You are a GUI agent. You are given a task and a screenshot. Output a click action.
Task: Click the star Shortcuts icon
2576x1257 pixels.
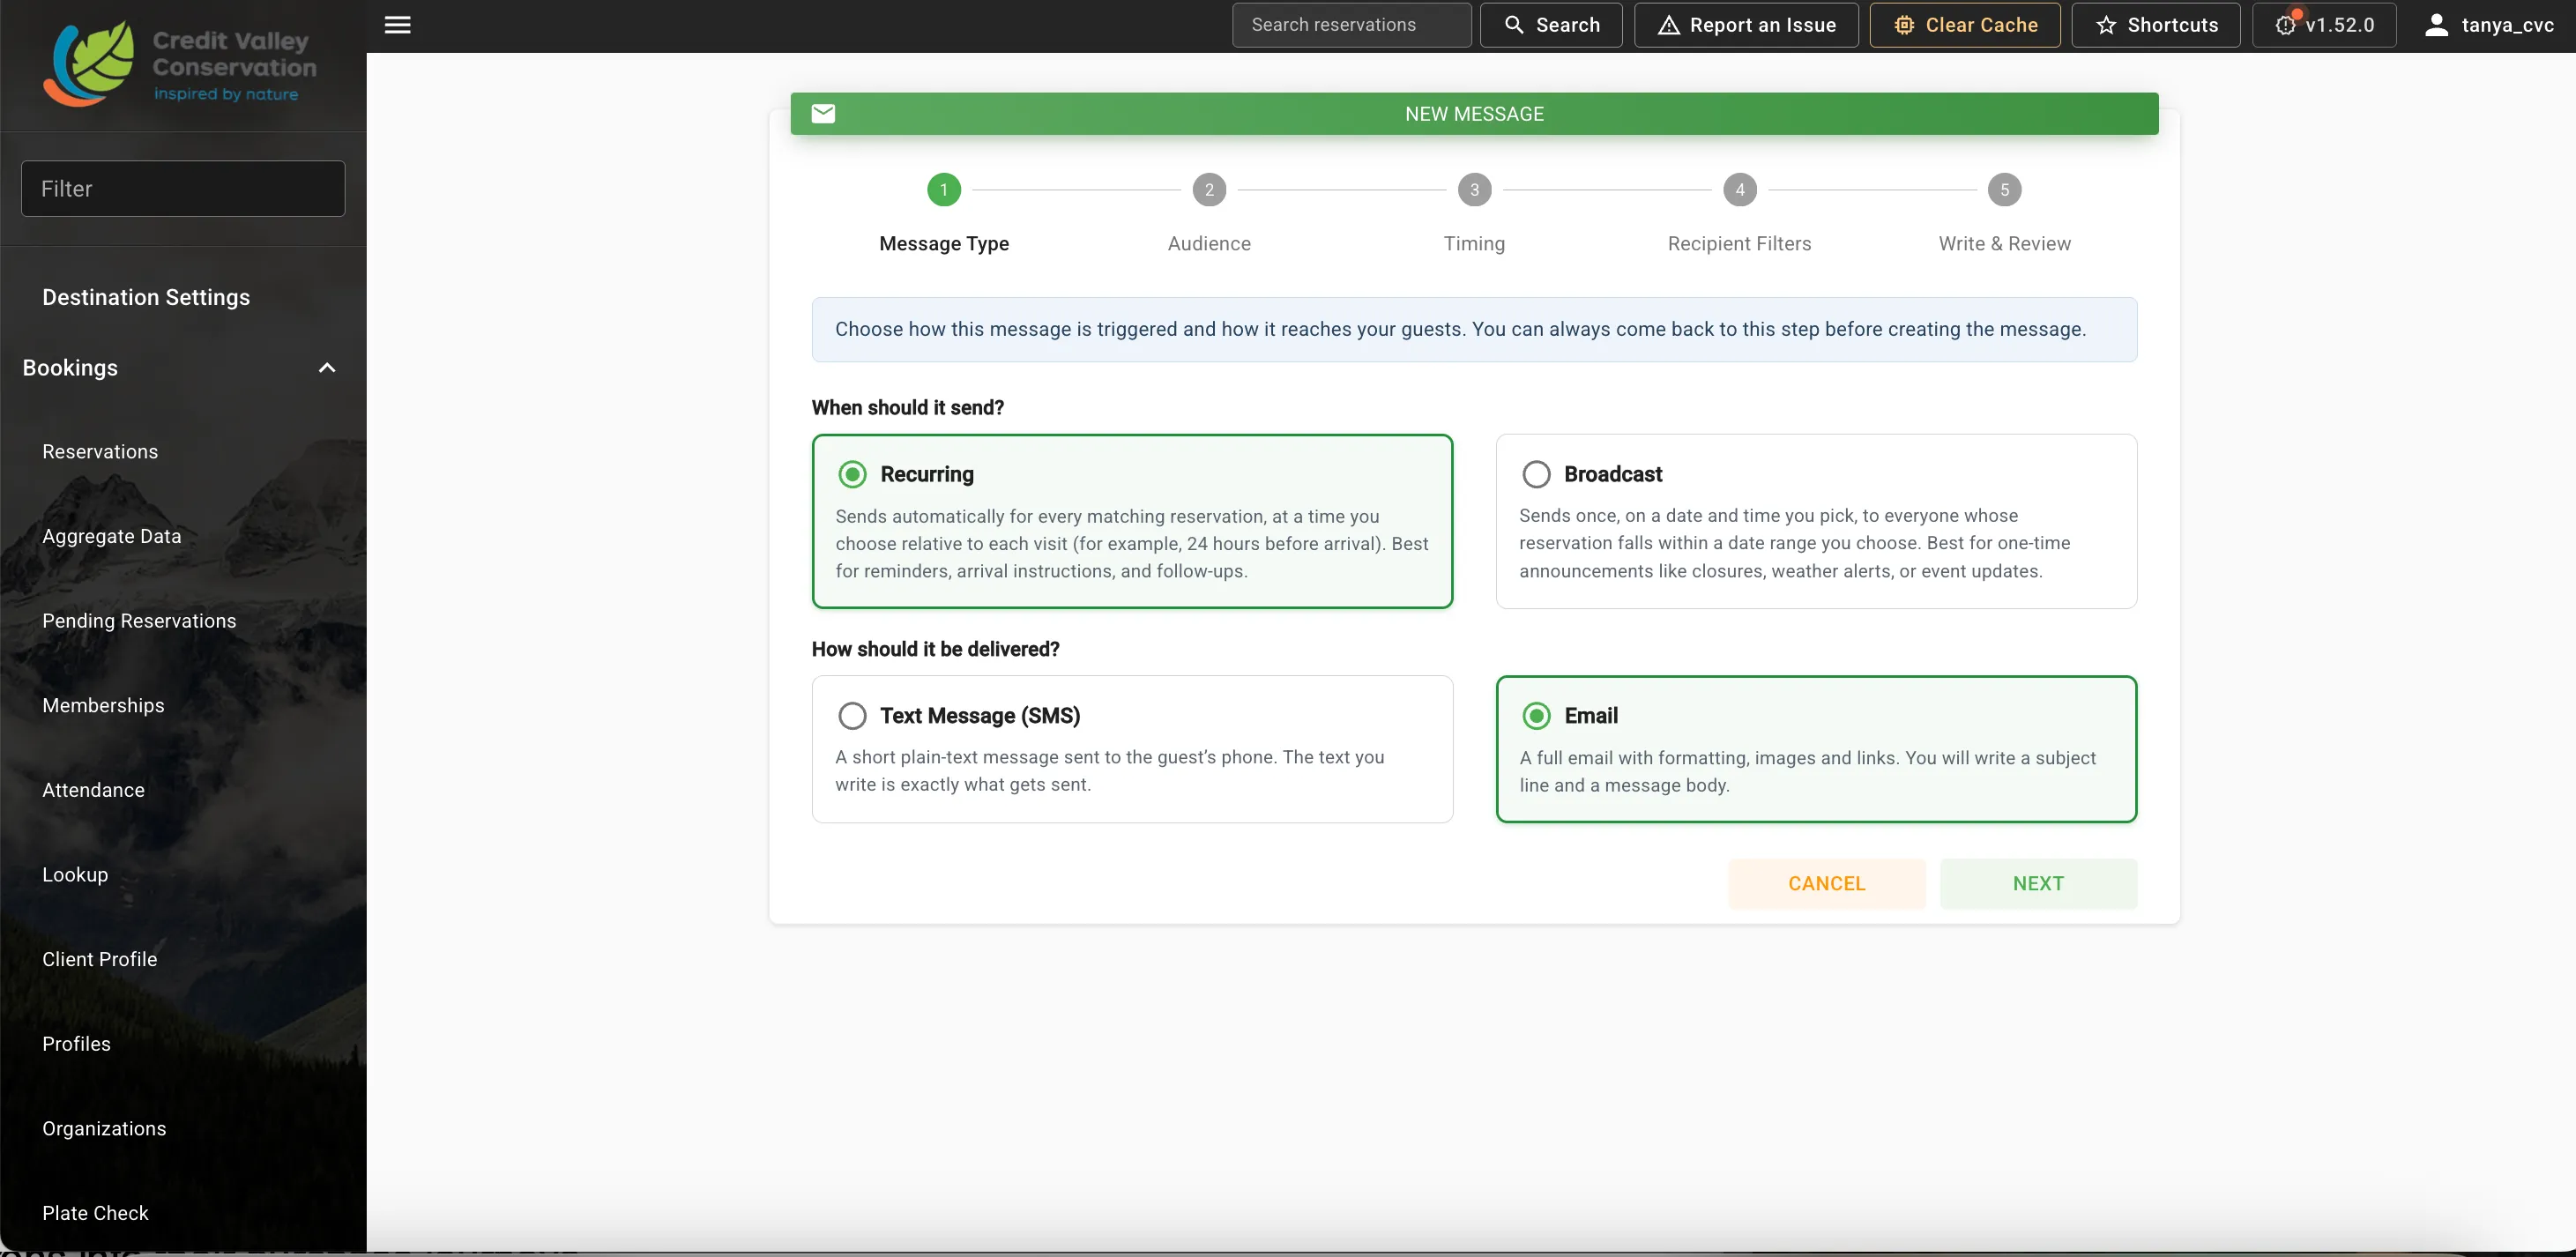click(x=2106, y=25)
